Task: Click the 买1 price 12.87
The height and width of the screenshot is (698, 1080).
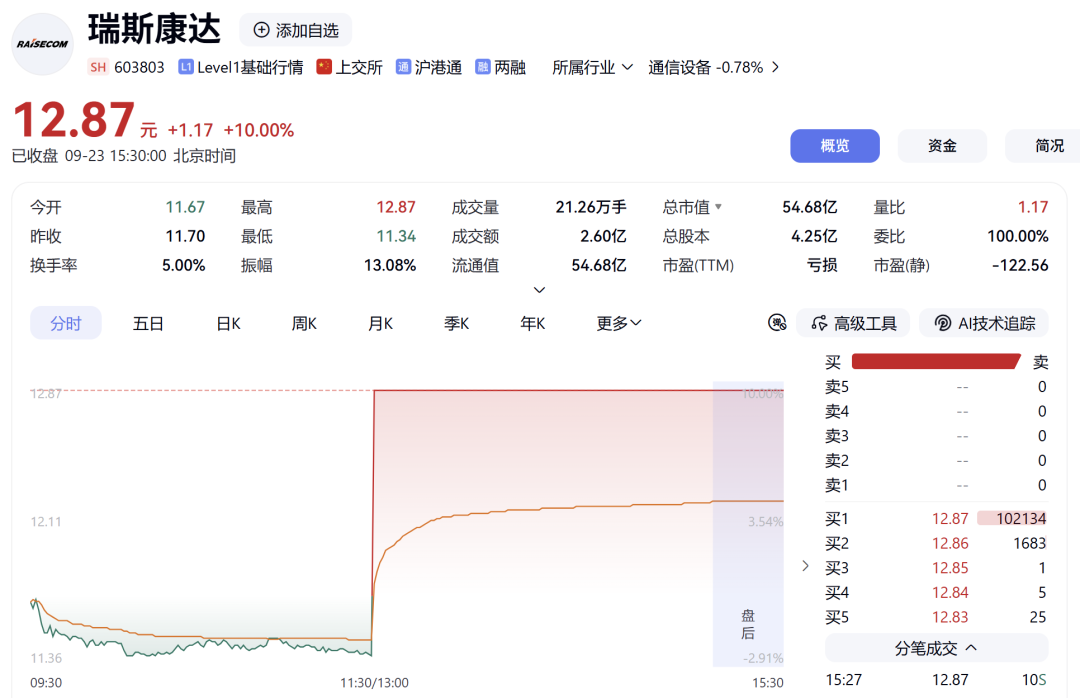Action: click(x=950, y=518)
